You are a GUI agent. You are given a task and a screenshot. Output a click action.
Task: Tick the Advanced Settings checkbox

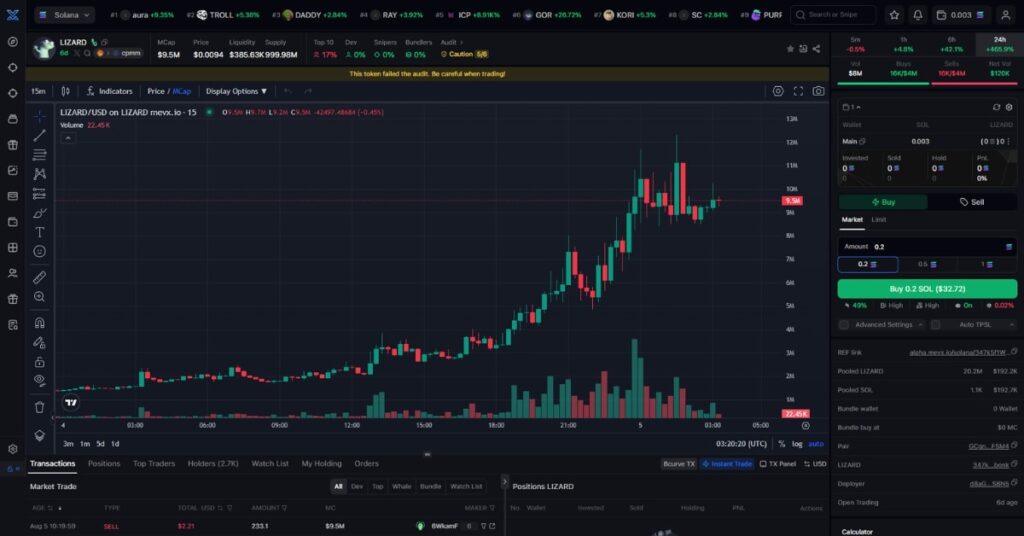point(844,324)
